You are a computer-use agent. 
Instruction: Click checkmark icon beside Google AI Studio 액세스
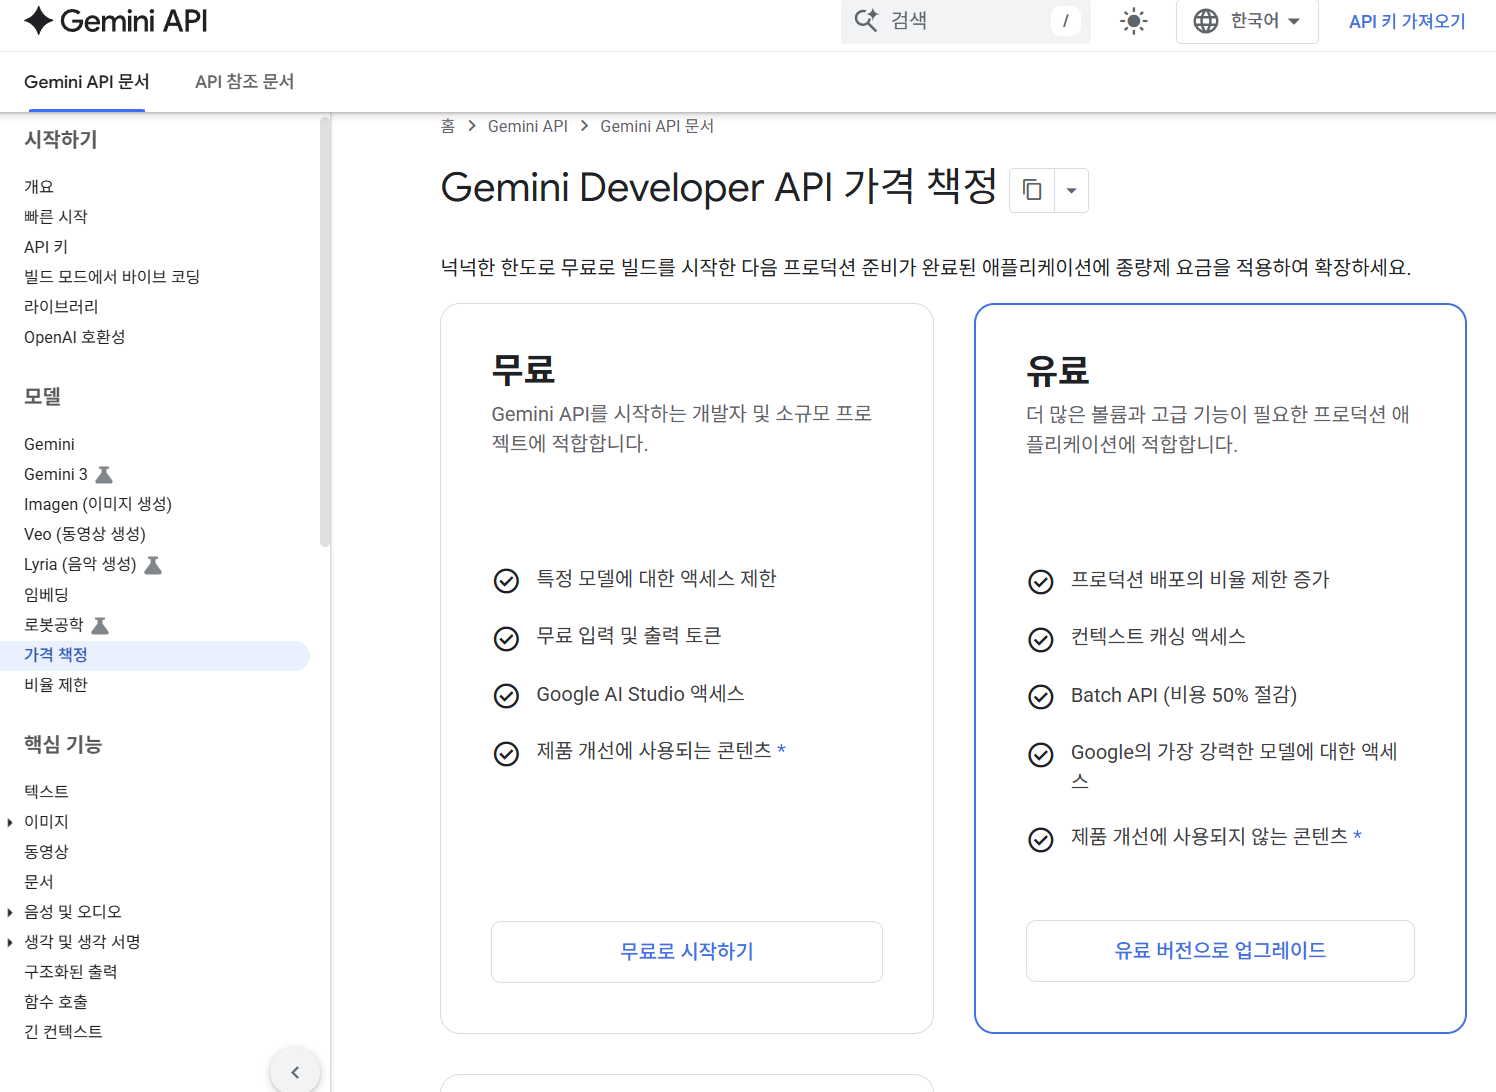(507, 696)
